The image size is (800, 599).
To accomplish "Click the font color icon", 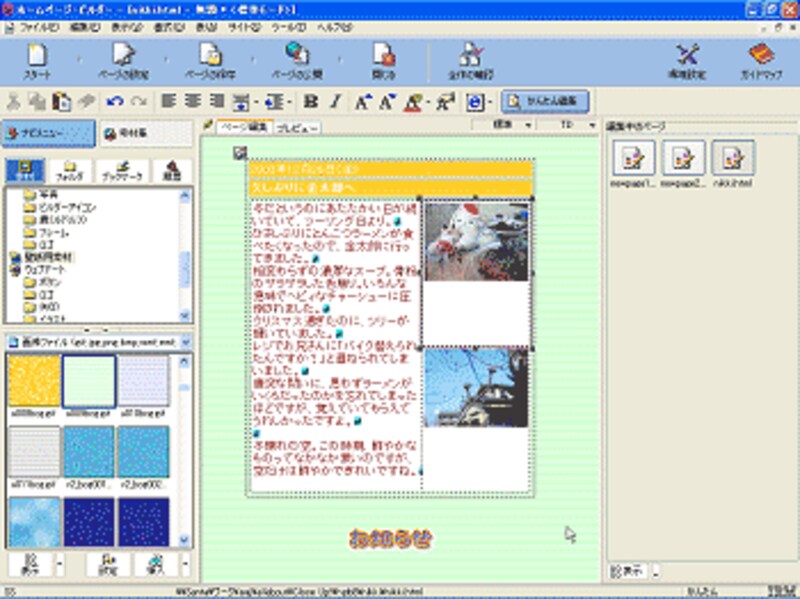I will point(413,102).
